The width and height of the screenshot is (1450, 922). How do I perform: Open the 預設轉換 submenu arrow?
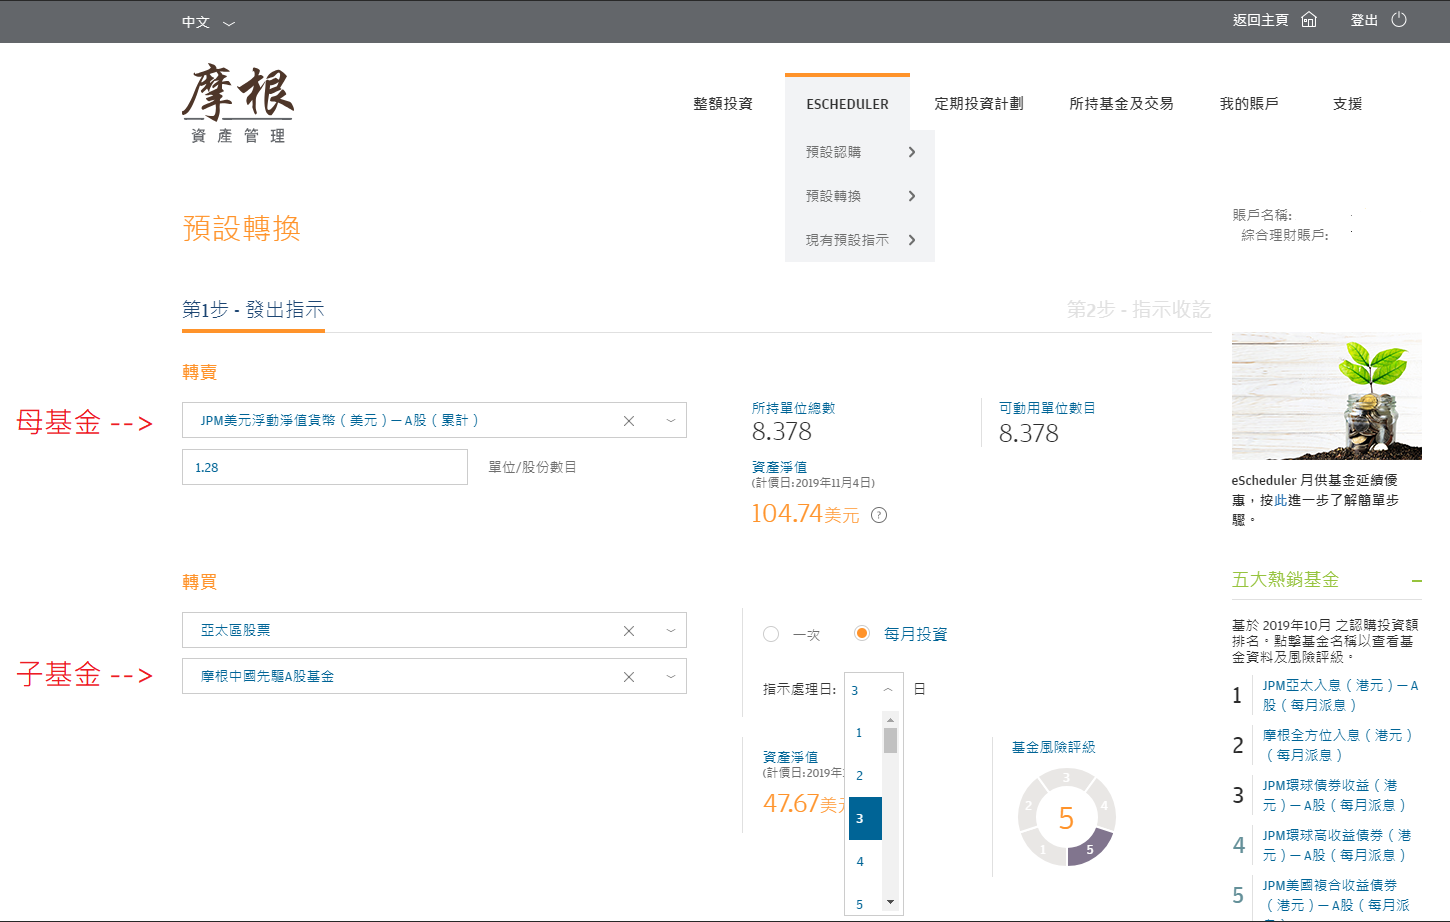pos(912,196)
